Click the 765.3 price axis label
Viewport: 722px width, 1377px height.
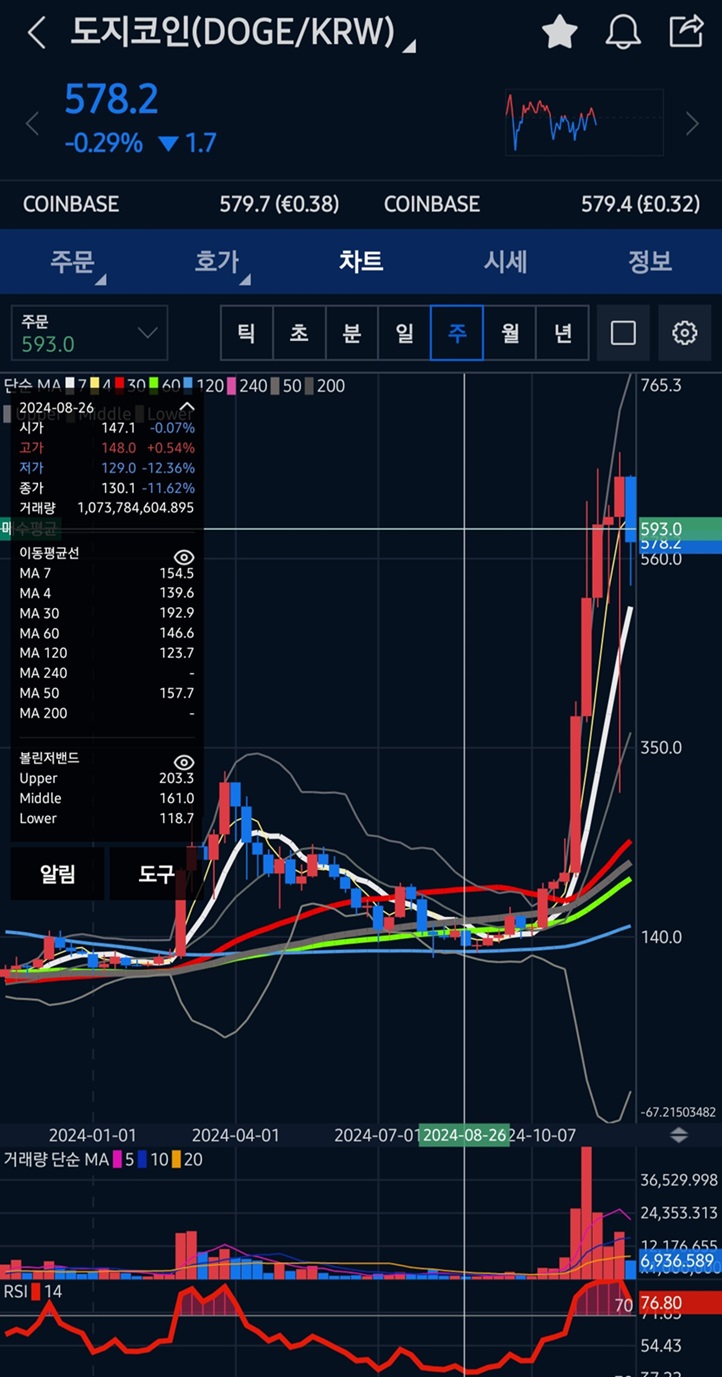pos(663,385)
